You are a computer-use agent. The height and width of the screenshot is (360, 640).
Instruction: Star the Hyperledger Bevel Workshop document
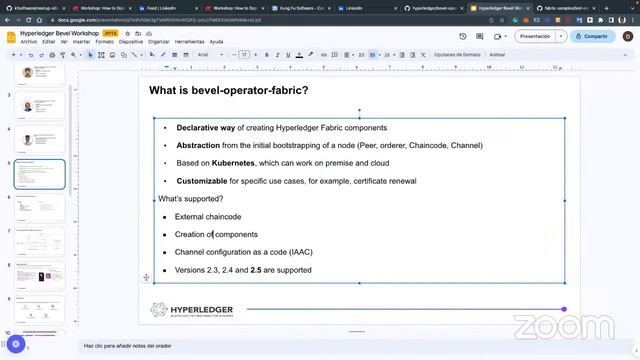(x=127, y=33)
